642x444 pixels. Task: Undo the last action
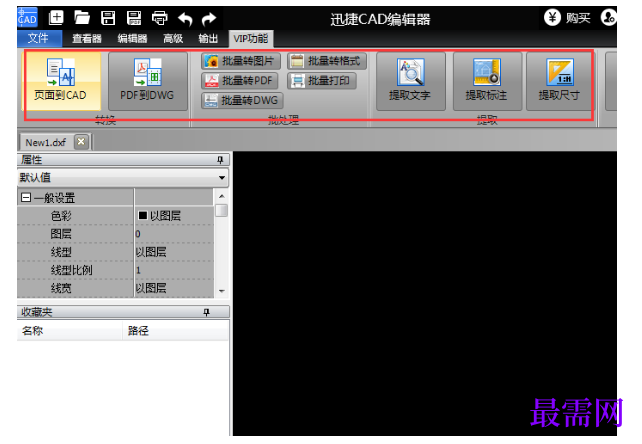tap(185, 18)
